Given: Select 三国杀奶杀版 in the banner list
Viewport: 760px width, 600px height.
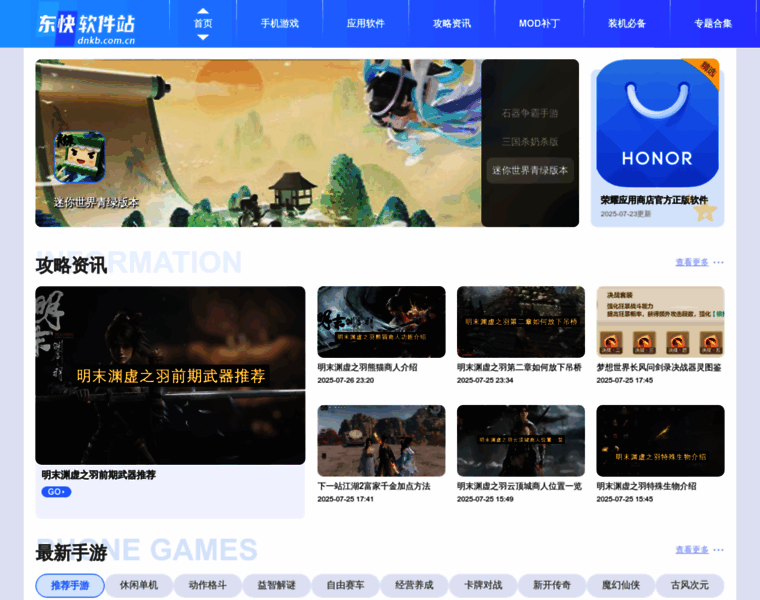Looking at the screenshot, I should (530, 142).
